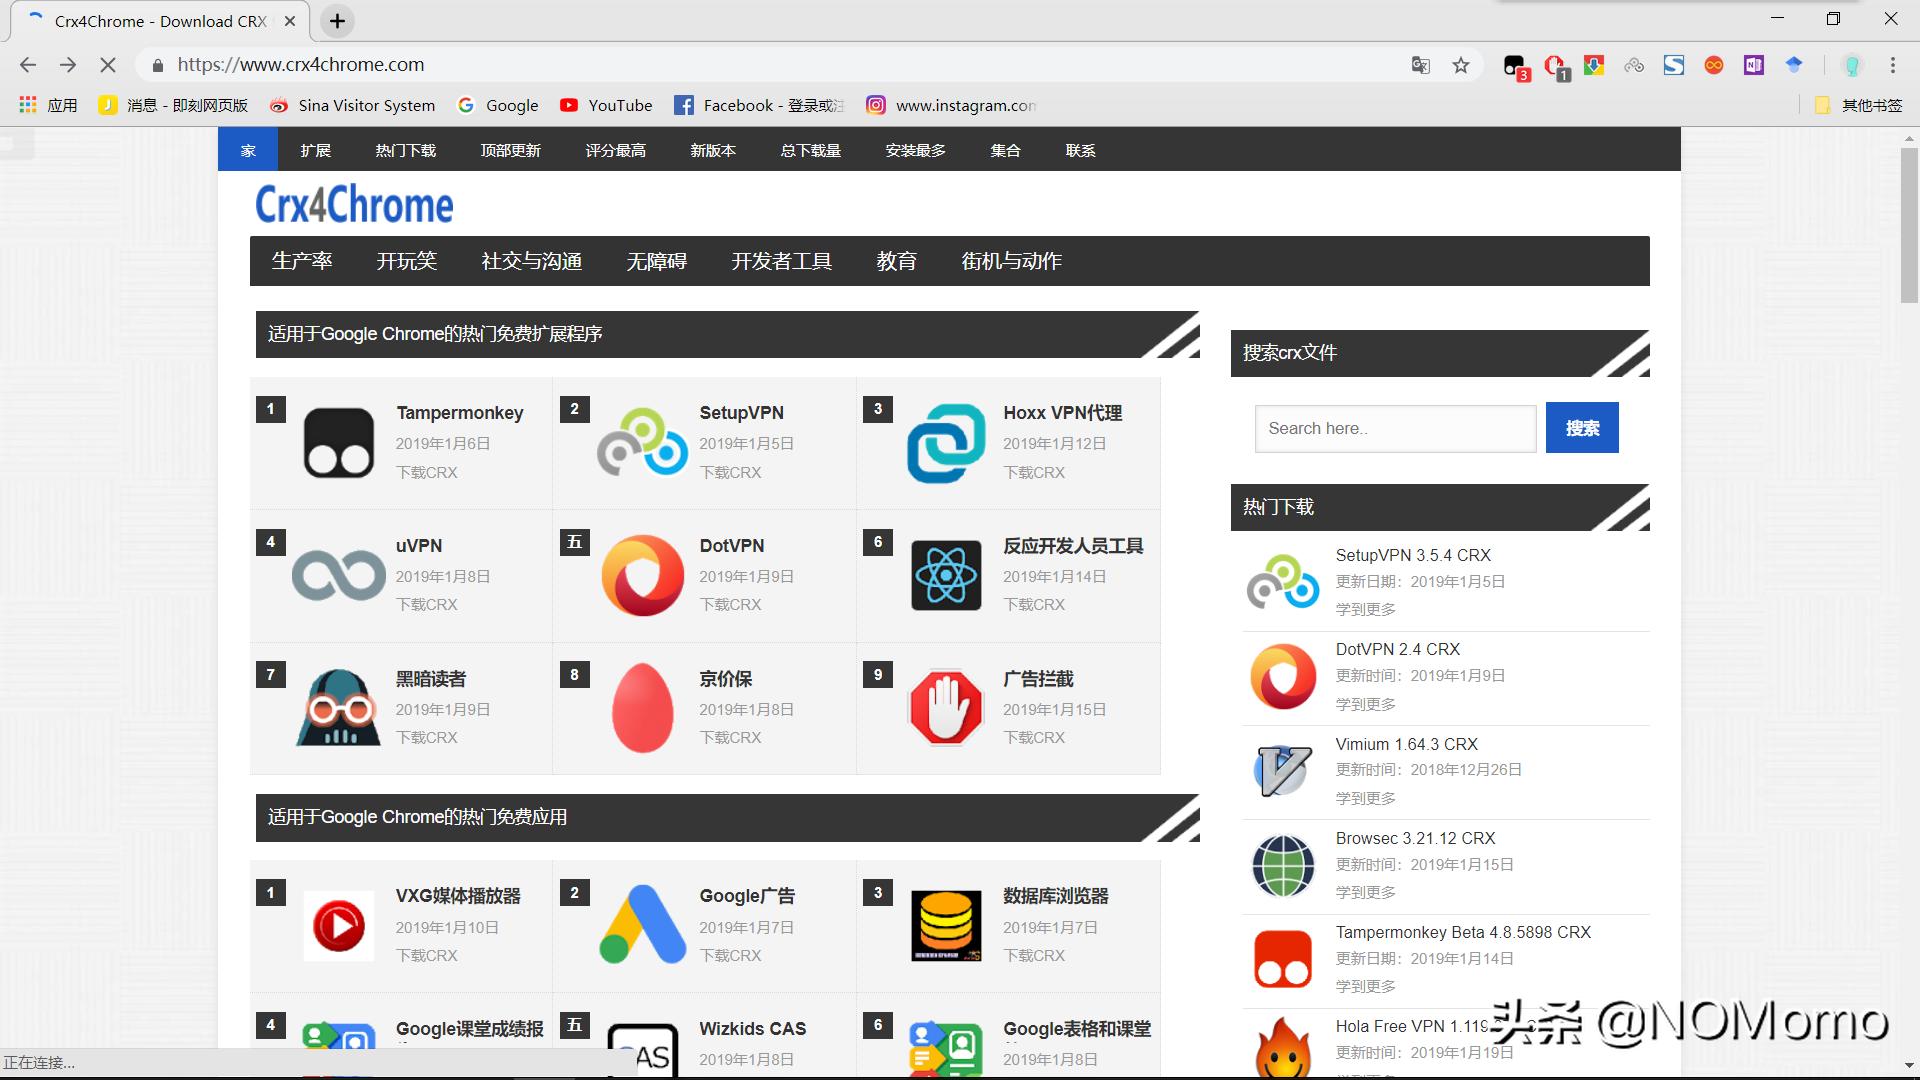
Task: Click the Tampermonkey extension icon
Action: [338, 442]
